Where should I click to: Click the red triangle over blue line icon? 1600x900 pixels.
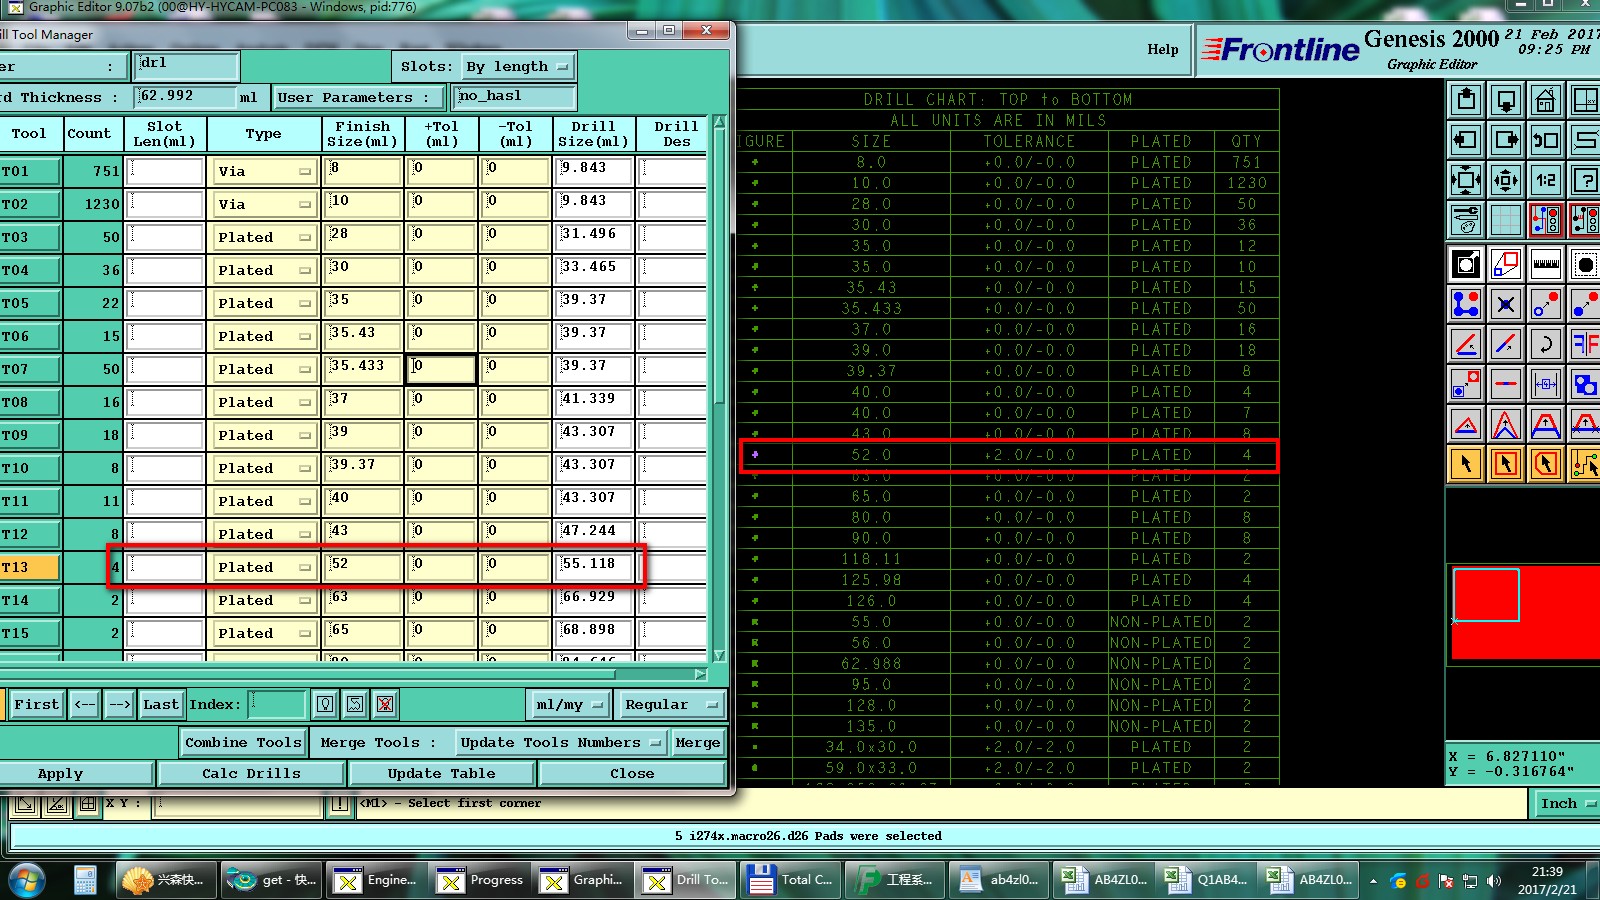[1466, 424]
